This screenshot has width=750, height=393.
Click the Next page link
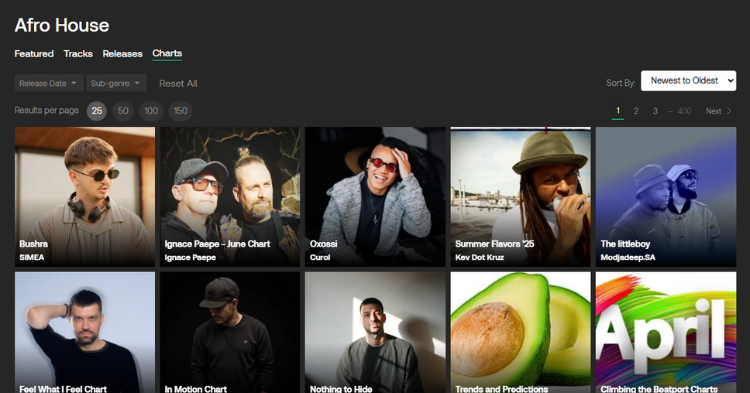[718, 111]
